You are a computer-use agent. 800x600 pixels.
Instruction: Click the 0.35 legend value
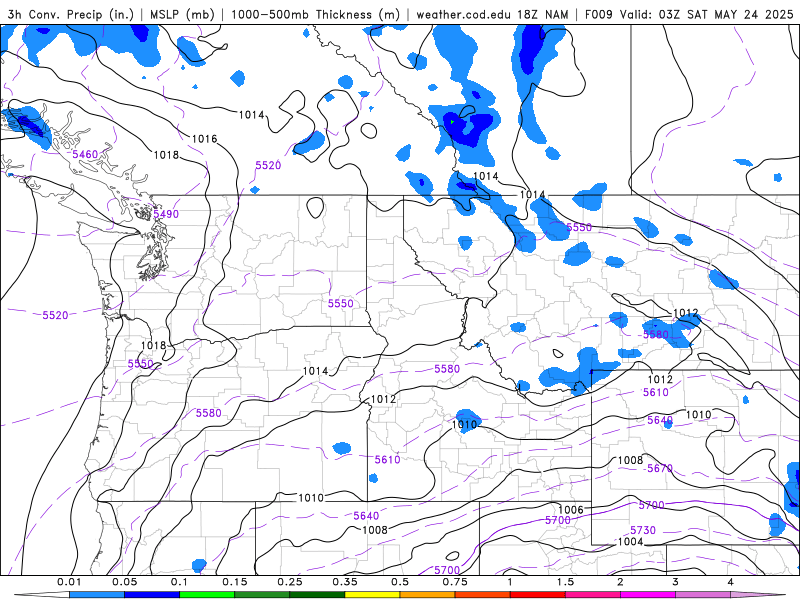345,582
